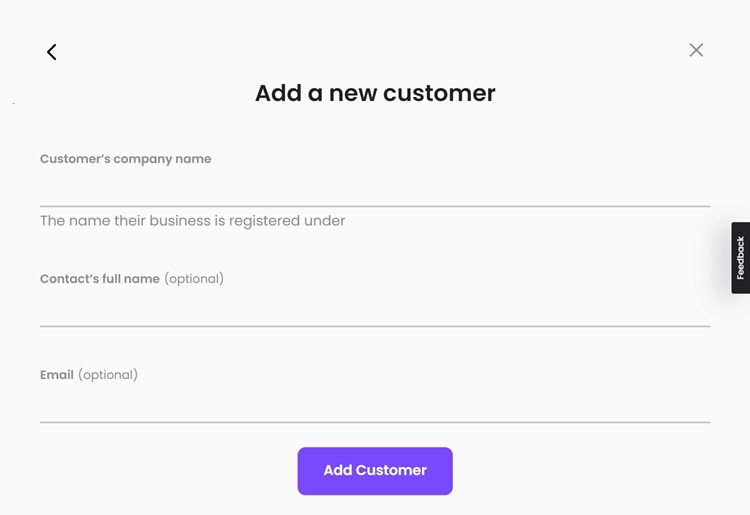Dismiss the form with the X icon
The height and width of the screenshot is (515, 750).
pyautogui.click(x=696, y=50)
